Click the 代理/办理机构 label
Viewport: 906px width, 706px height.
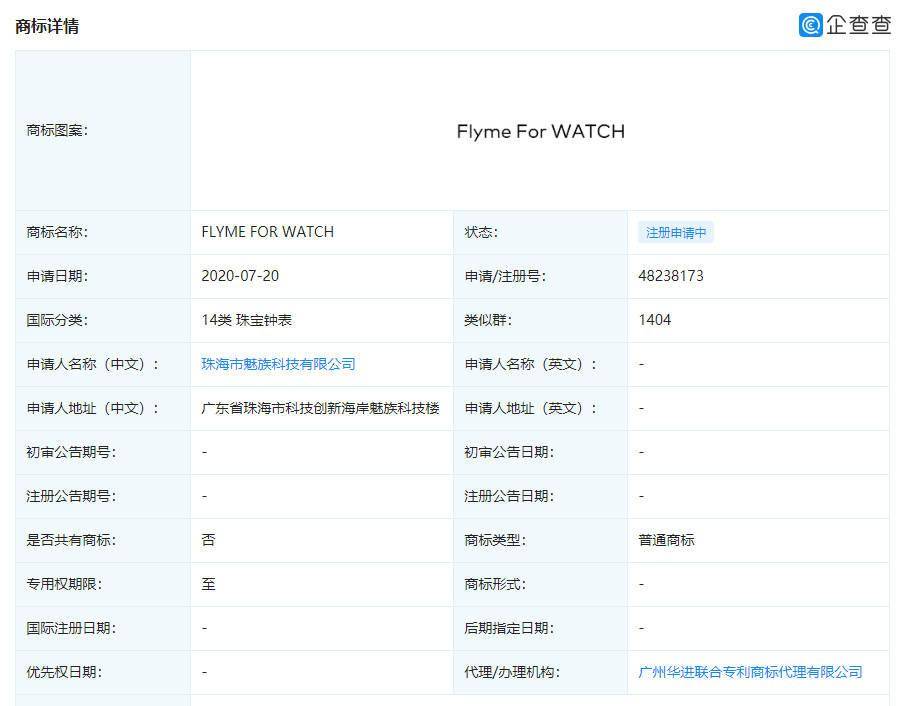pos(512,672)
